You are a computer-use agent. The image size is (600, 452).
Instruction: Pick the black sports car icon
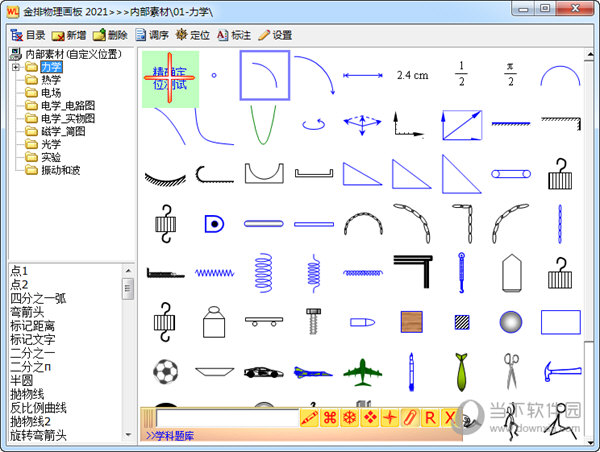(x=264, y=372)
